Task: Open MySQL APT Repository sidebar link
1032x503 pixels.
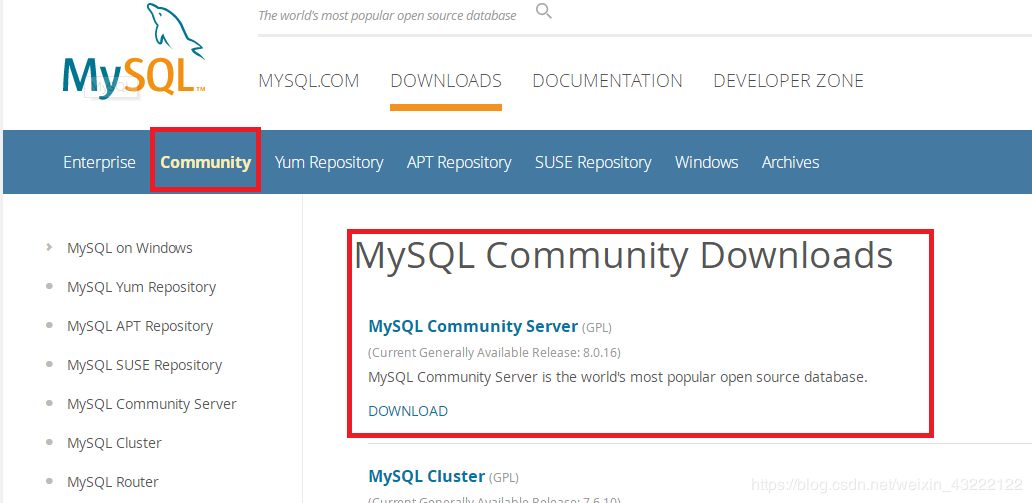Action: (140, 326)
